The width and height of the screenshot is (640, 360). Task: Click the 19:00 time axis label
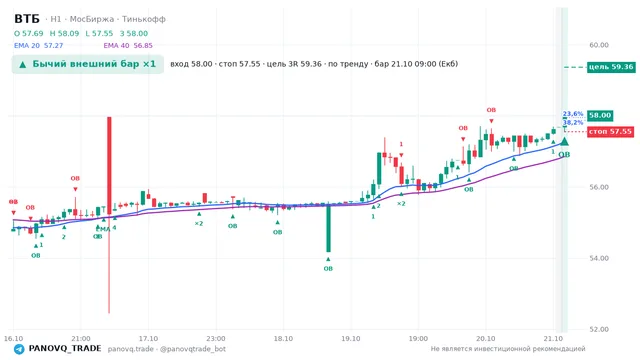(x=418, y=338)
